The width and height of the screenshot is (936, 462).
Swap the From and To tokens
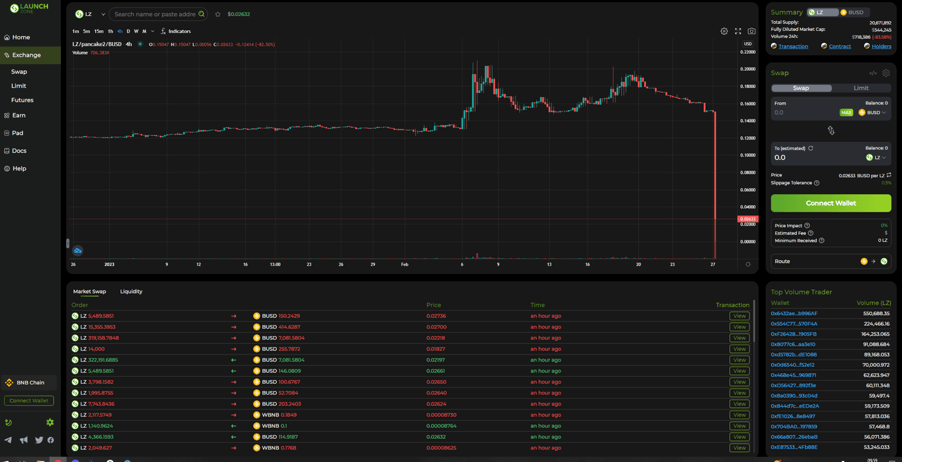click(831, 130)
